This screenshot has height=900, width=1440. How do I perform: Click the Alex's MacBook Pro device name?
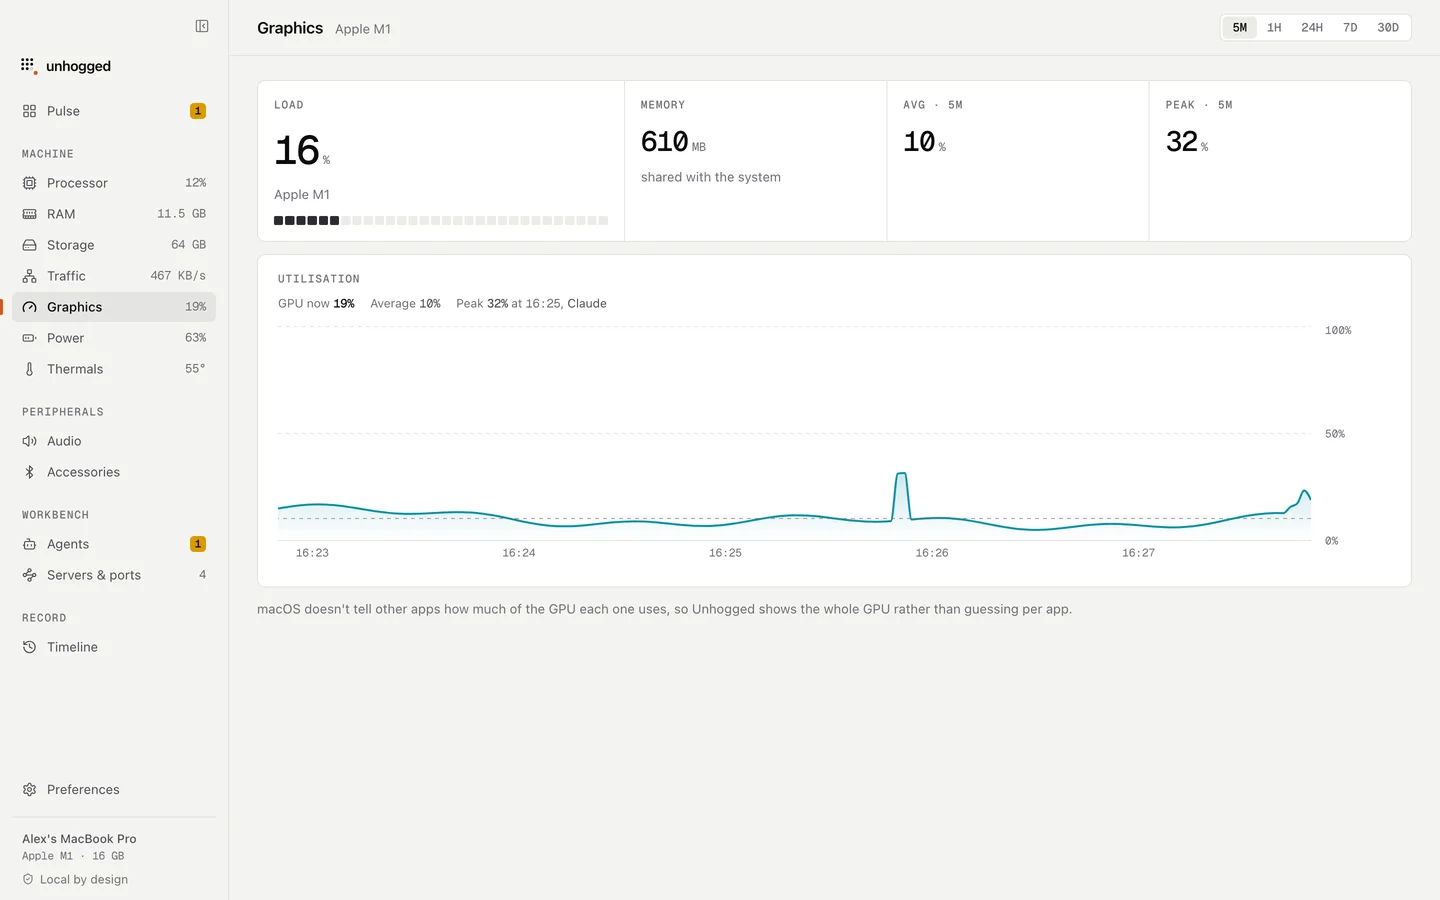79,839
